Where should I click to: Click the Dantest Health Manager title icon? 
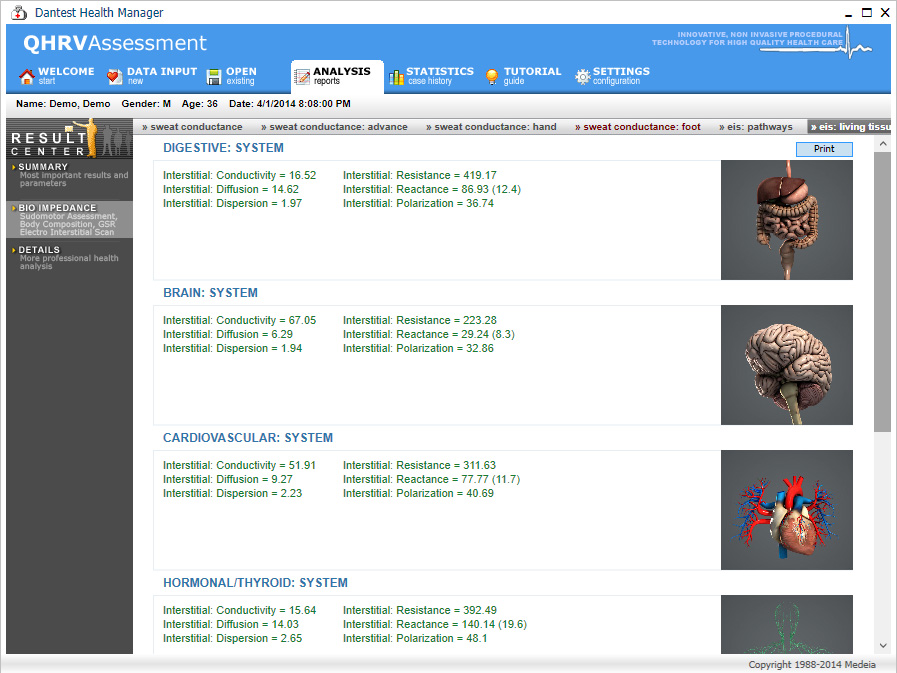[19, 13]
